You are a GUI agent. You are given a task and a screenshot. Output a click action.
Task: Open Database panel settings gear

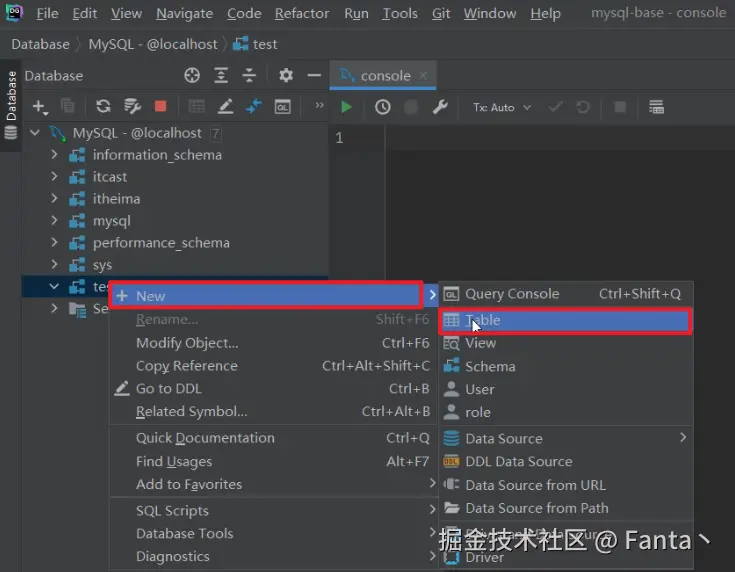285,75
